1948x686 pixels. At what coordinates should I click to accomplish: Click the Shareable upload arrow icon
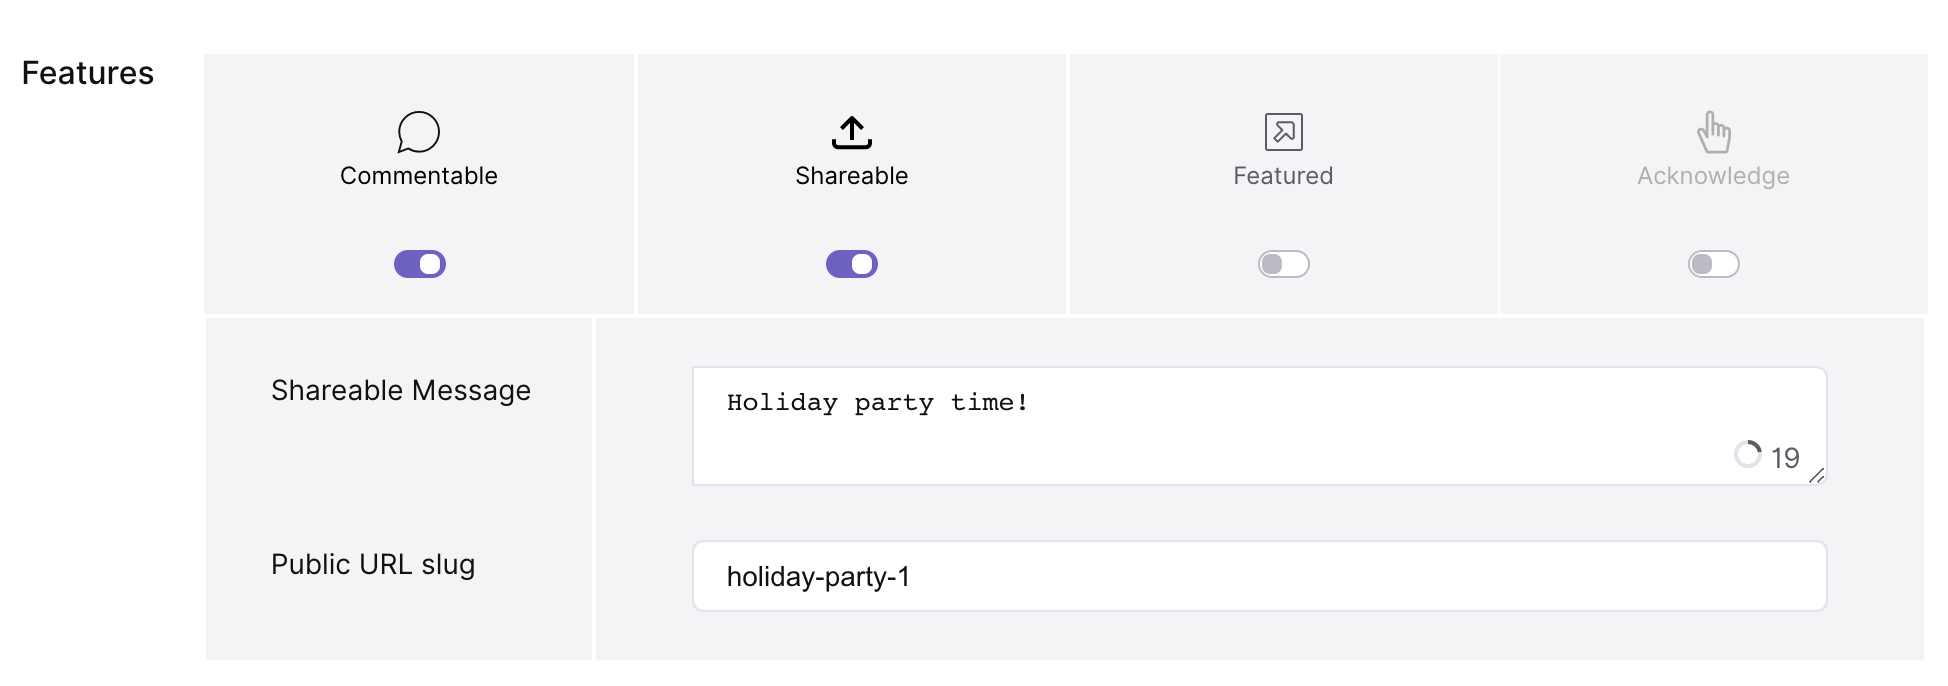click(851, 132)
